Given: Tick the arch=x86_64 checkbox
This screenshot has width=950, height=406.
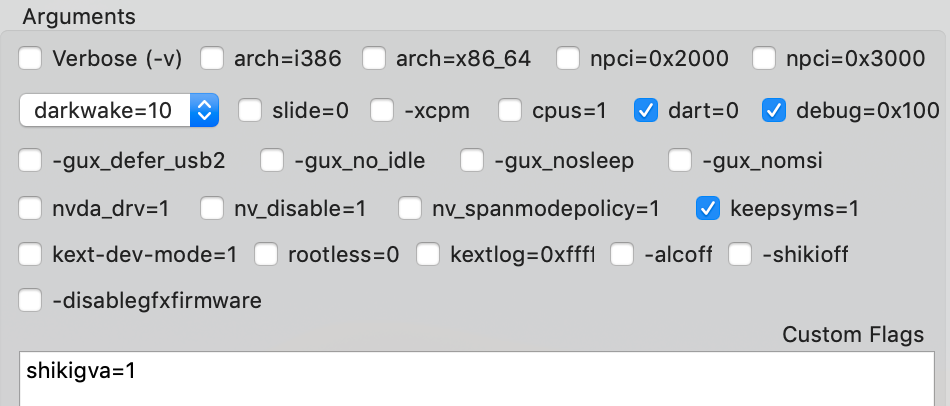Looking at the screenshot, I should (374, 59).
